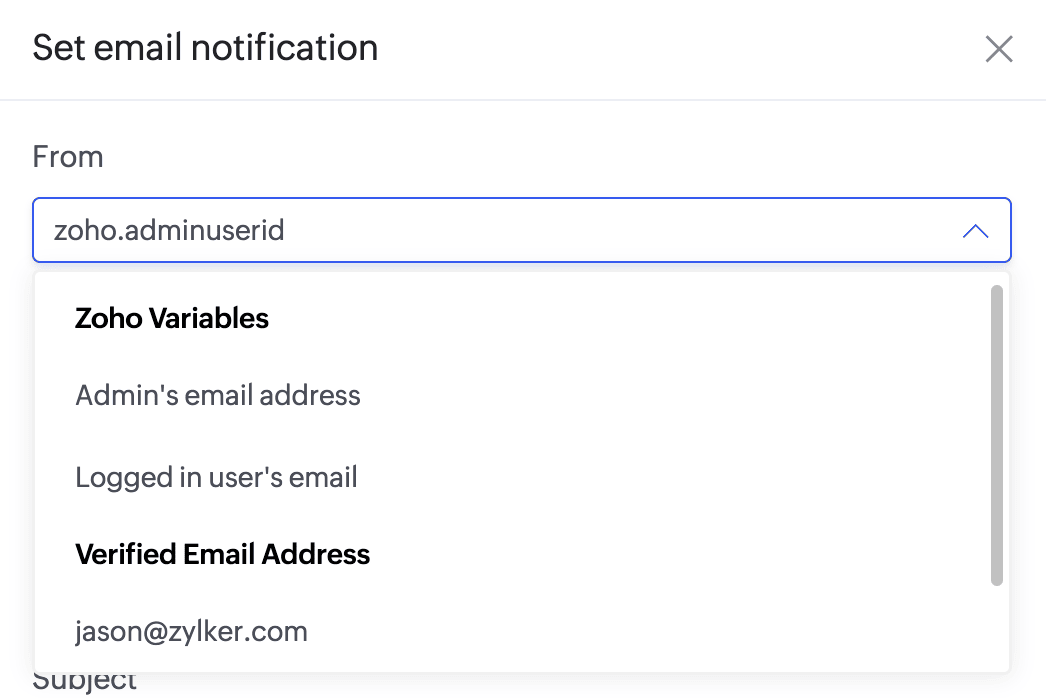Dismiss the dialog with the X icon
Viewport: 1046px width, 698px height.
pyautogui.click(x=999, y=49)
